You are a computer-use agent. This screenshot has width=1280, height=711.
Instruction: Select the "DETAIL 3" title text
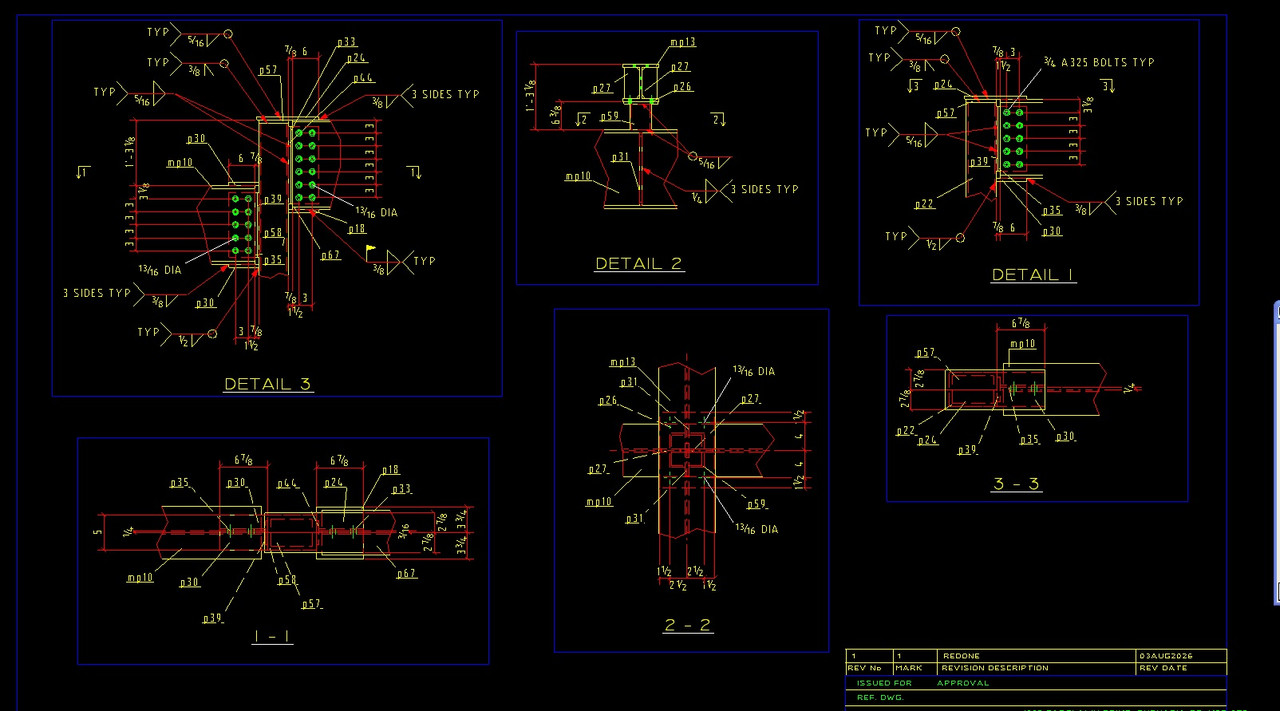coord(268,384)
